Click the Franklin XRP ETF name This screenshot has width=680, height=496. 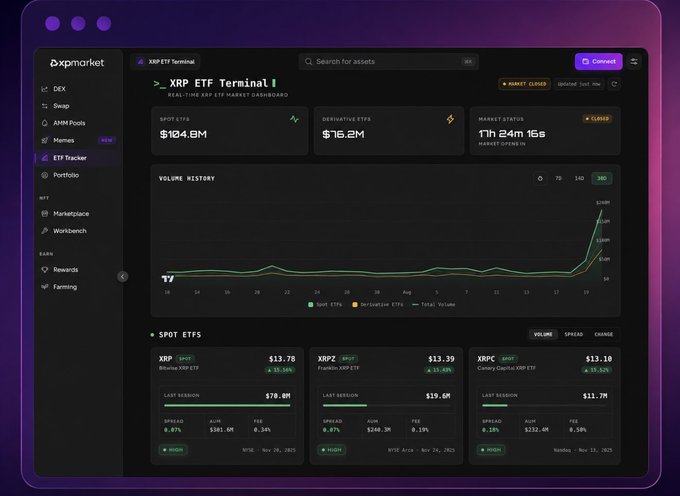tap(338, 368)
